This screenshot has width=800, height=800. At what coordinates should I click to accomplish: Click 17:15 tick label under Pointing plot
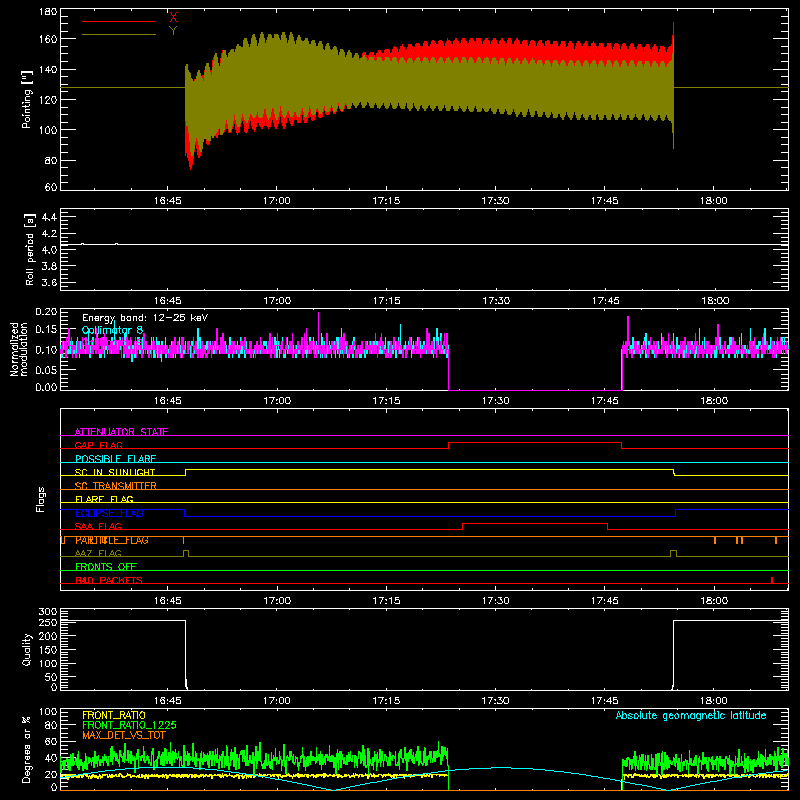(x=386, y=201)
